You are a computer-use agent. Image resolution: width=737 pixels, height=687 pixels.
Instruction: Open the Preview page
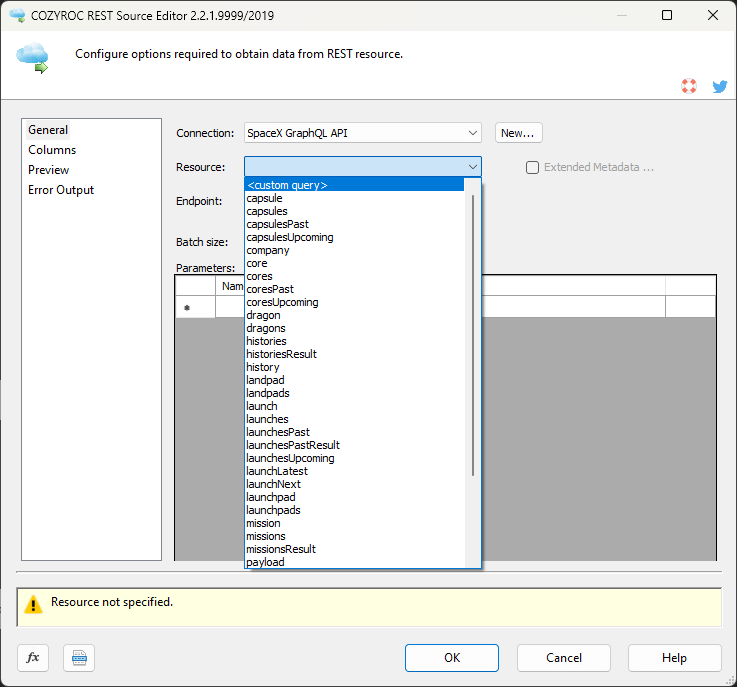(48, 170)
